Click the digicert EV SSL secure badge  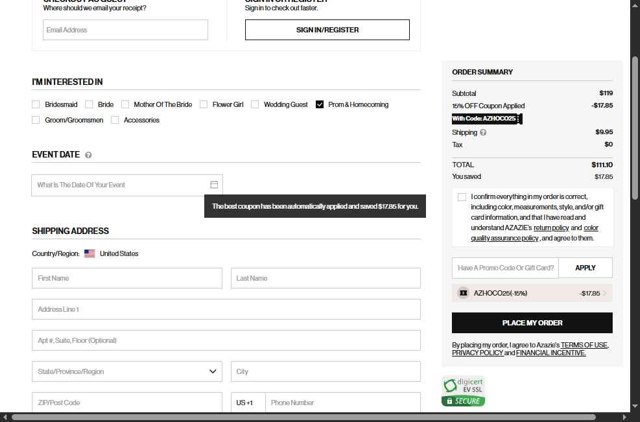coord(463,391)
